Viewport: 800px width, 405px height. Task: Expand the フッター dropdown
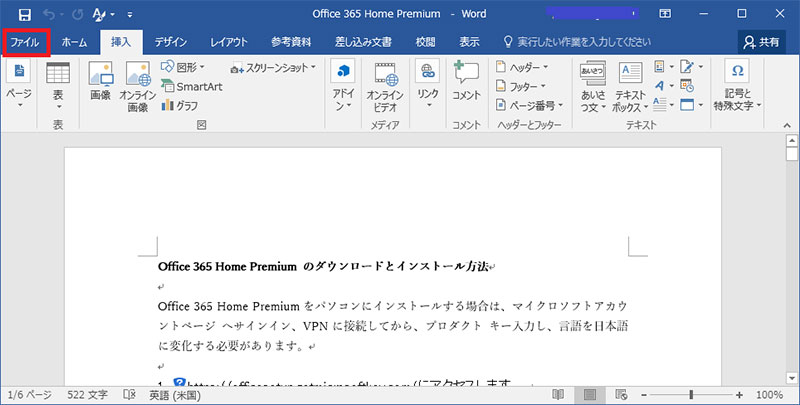(x=521, y=86)
